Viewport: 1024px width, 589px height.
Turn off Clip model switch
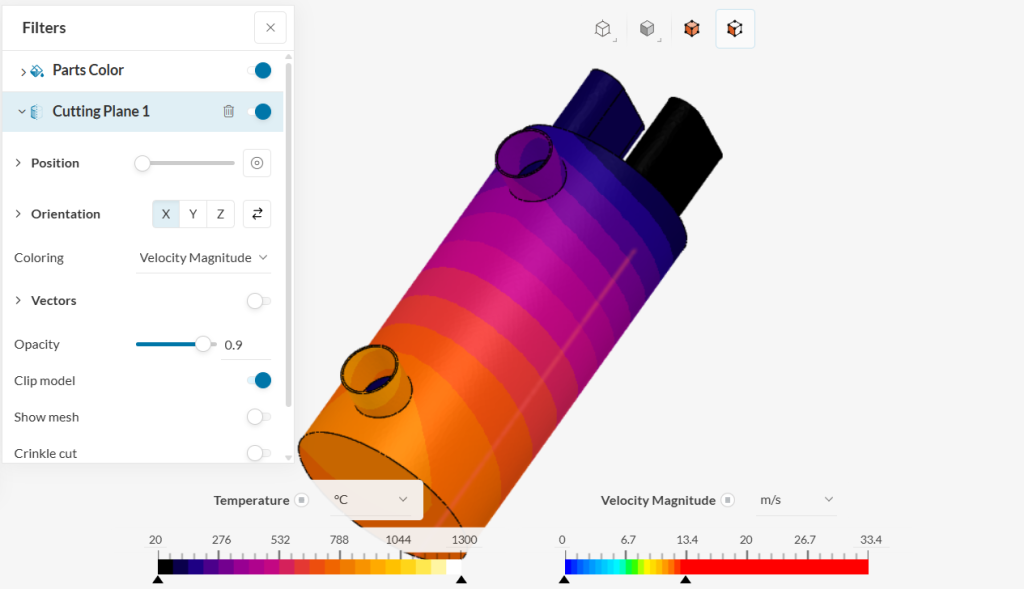(259, 380)
